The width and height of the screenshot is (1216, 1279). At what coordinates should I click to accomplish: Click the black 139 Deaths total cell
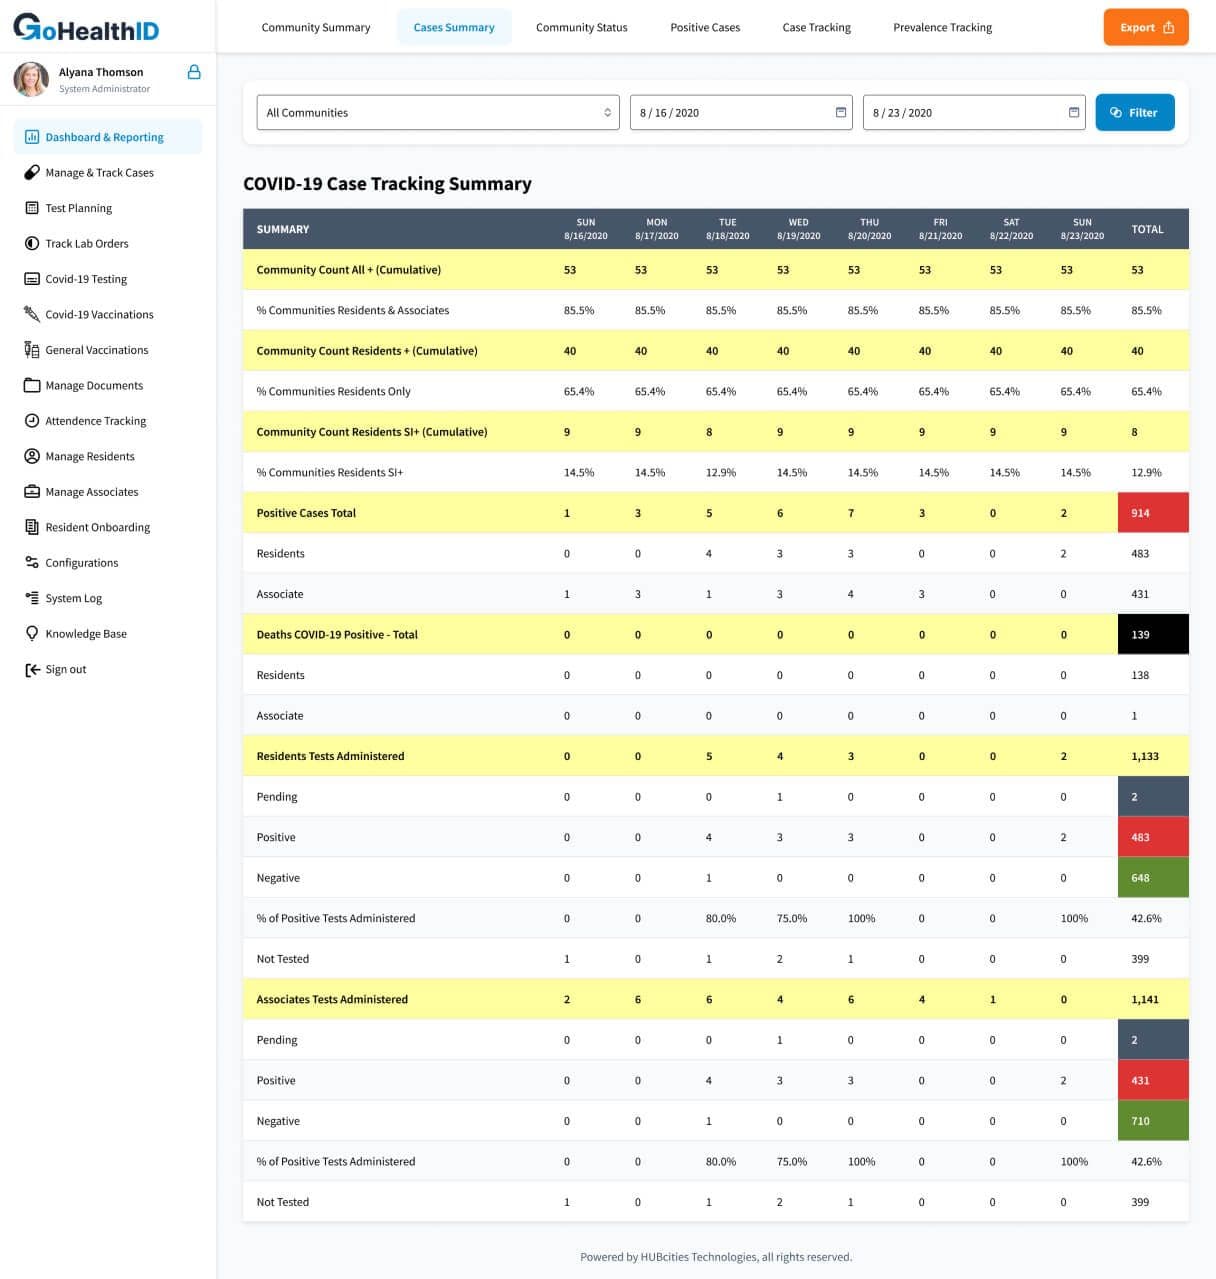point(1153,634)
